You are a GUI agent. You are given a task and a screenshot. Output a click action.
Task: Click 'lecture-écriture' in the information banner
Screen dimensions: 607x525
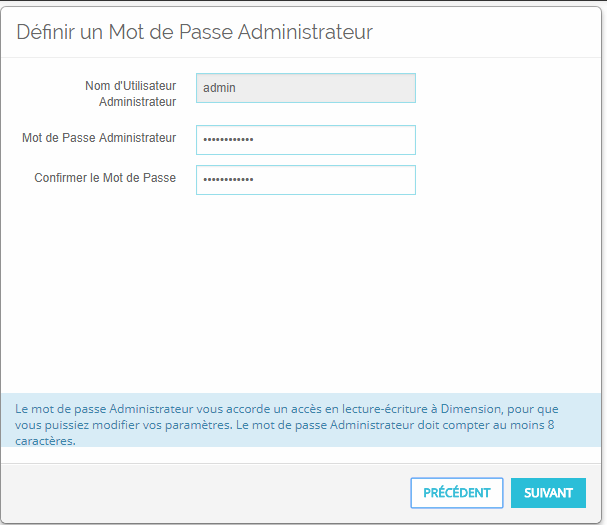[385, 409]
